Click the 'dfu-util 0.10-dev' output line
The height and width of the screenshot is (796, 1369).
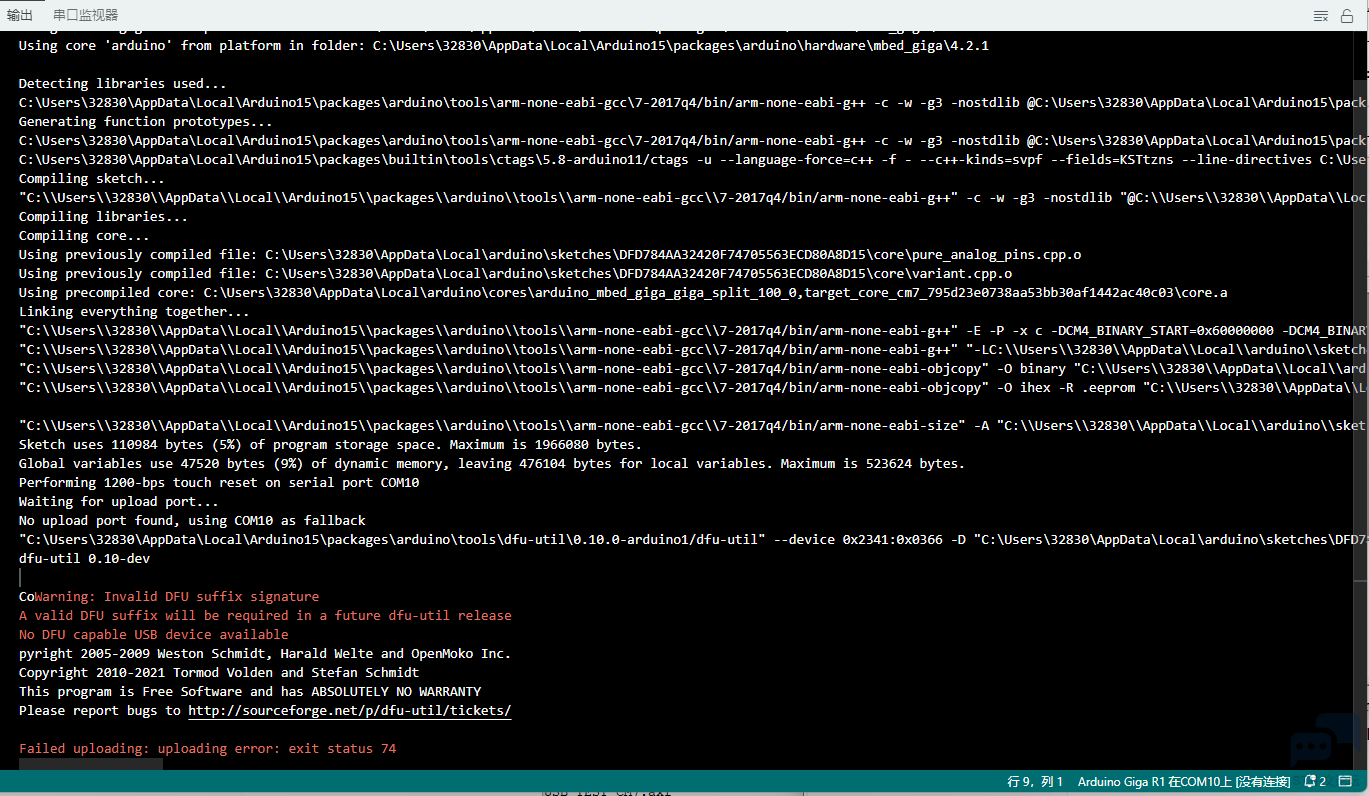click(84, 559)
